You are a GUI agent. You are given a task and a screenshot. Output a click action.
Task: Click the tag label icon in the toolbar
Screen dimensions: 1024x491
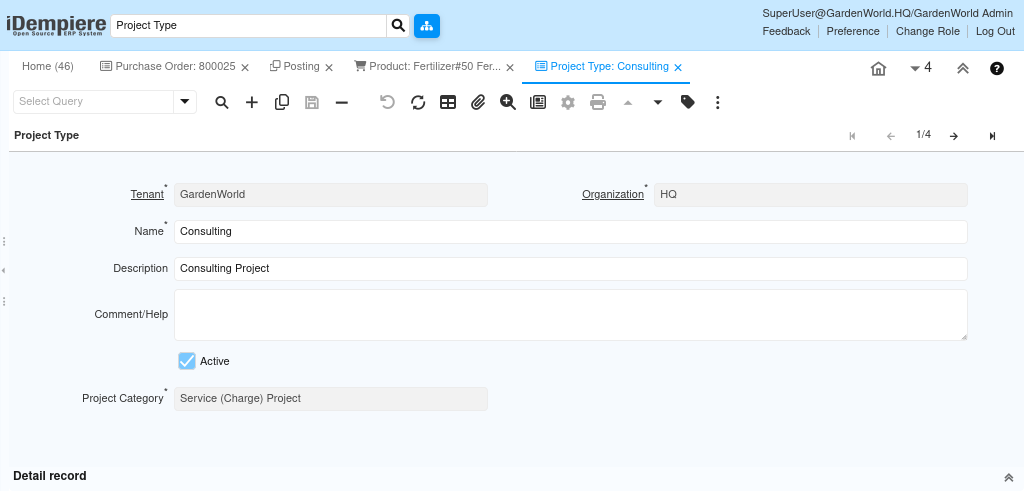point(688,102)
